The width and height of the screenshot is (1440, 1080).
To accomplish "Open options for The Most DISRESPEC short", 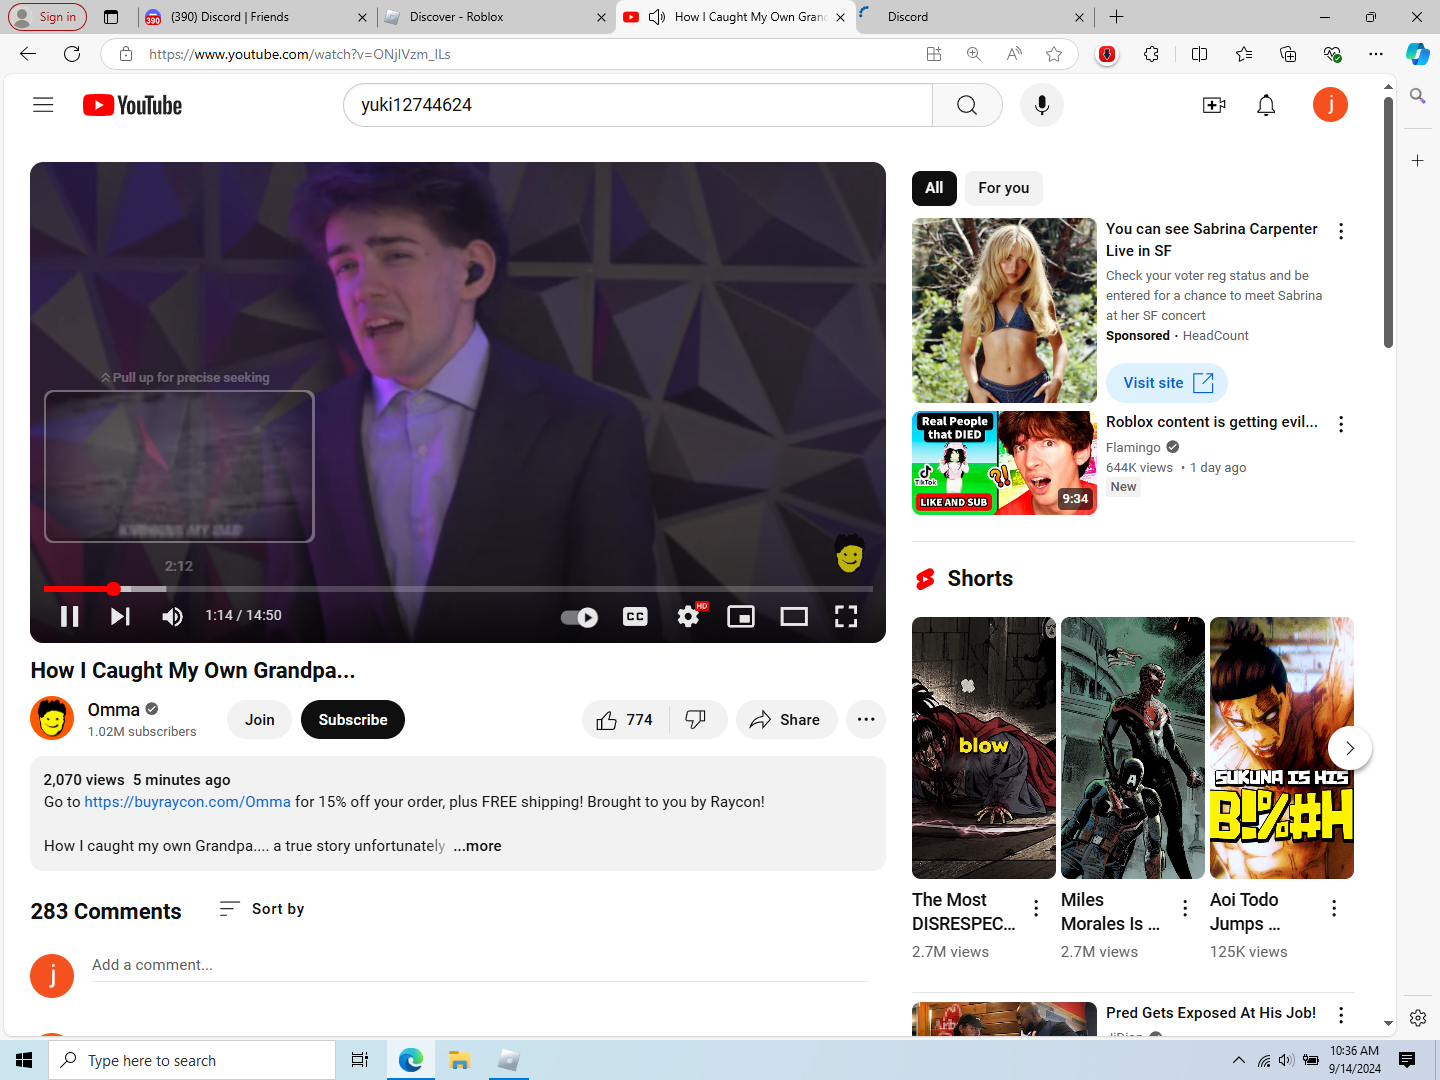I will click(x=1036, y=908).
